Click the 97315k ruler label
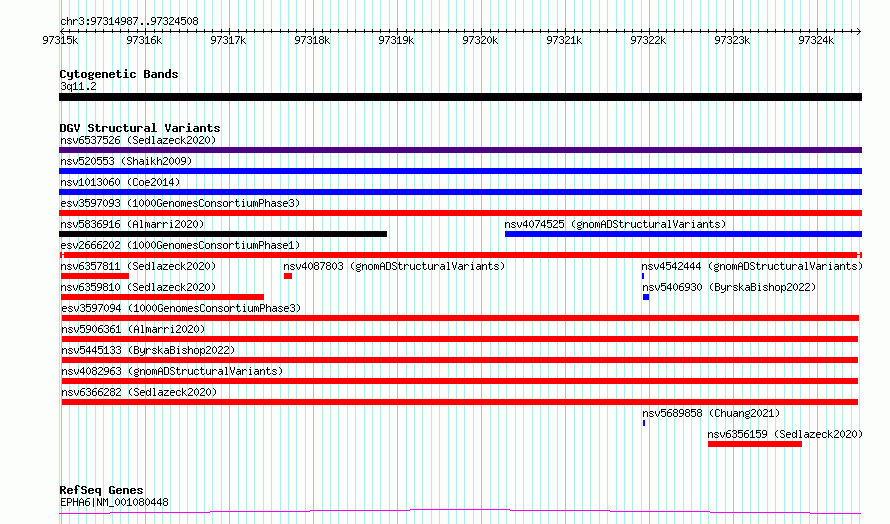 [x=60, y=40]
